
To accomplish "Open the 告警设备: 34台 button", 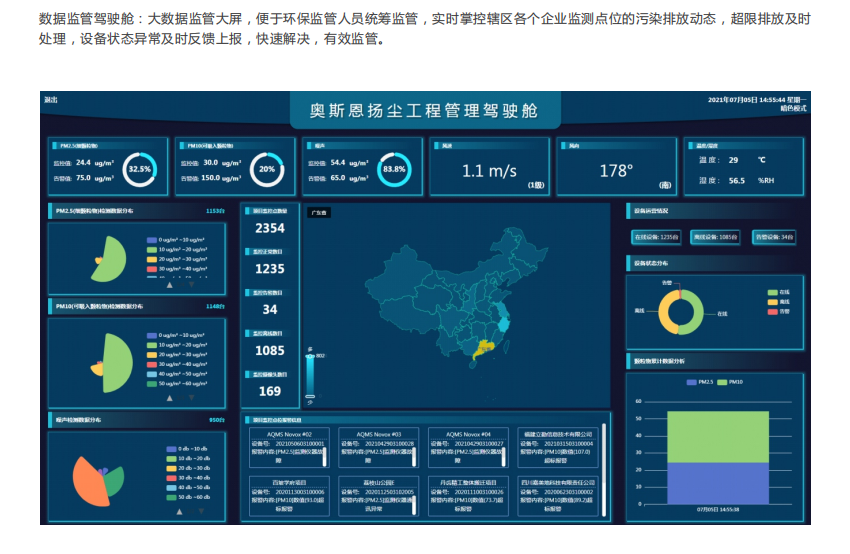I will (774, 237).
